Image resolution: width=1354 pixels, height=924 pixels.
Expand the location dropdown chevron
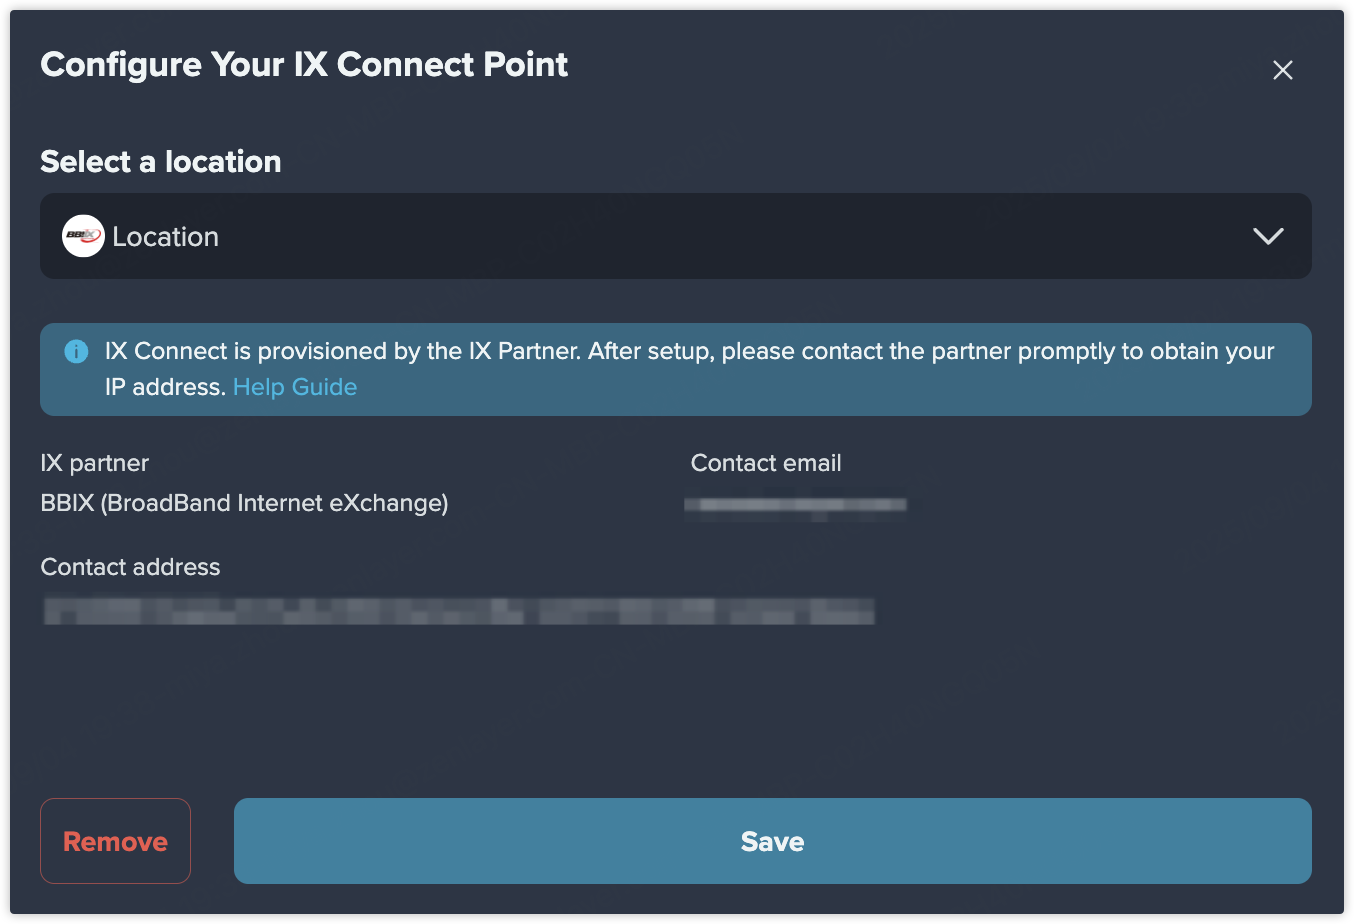tap(1268, 236)
